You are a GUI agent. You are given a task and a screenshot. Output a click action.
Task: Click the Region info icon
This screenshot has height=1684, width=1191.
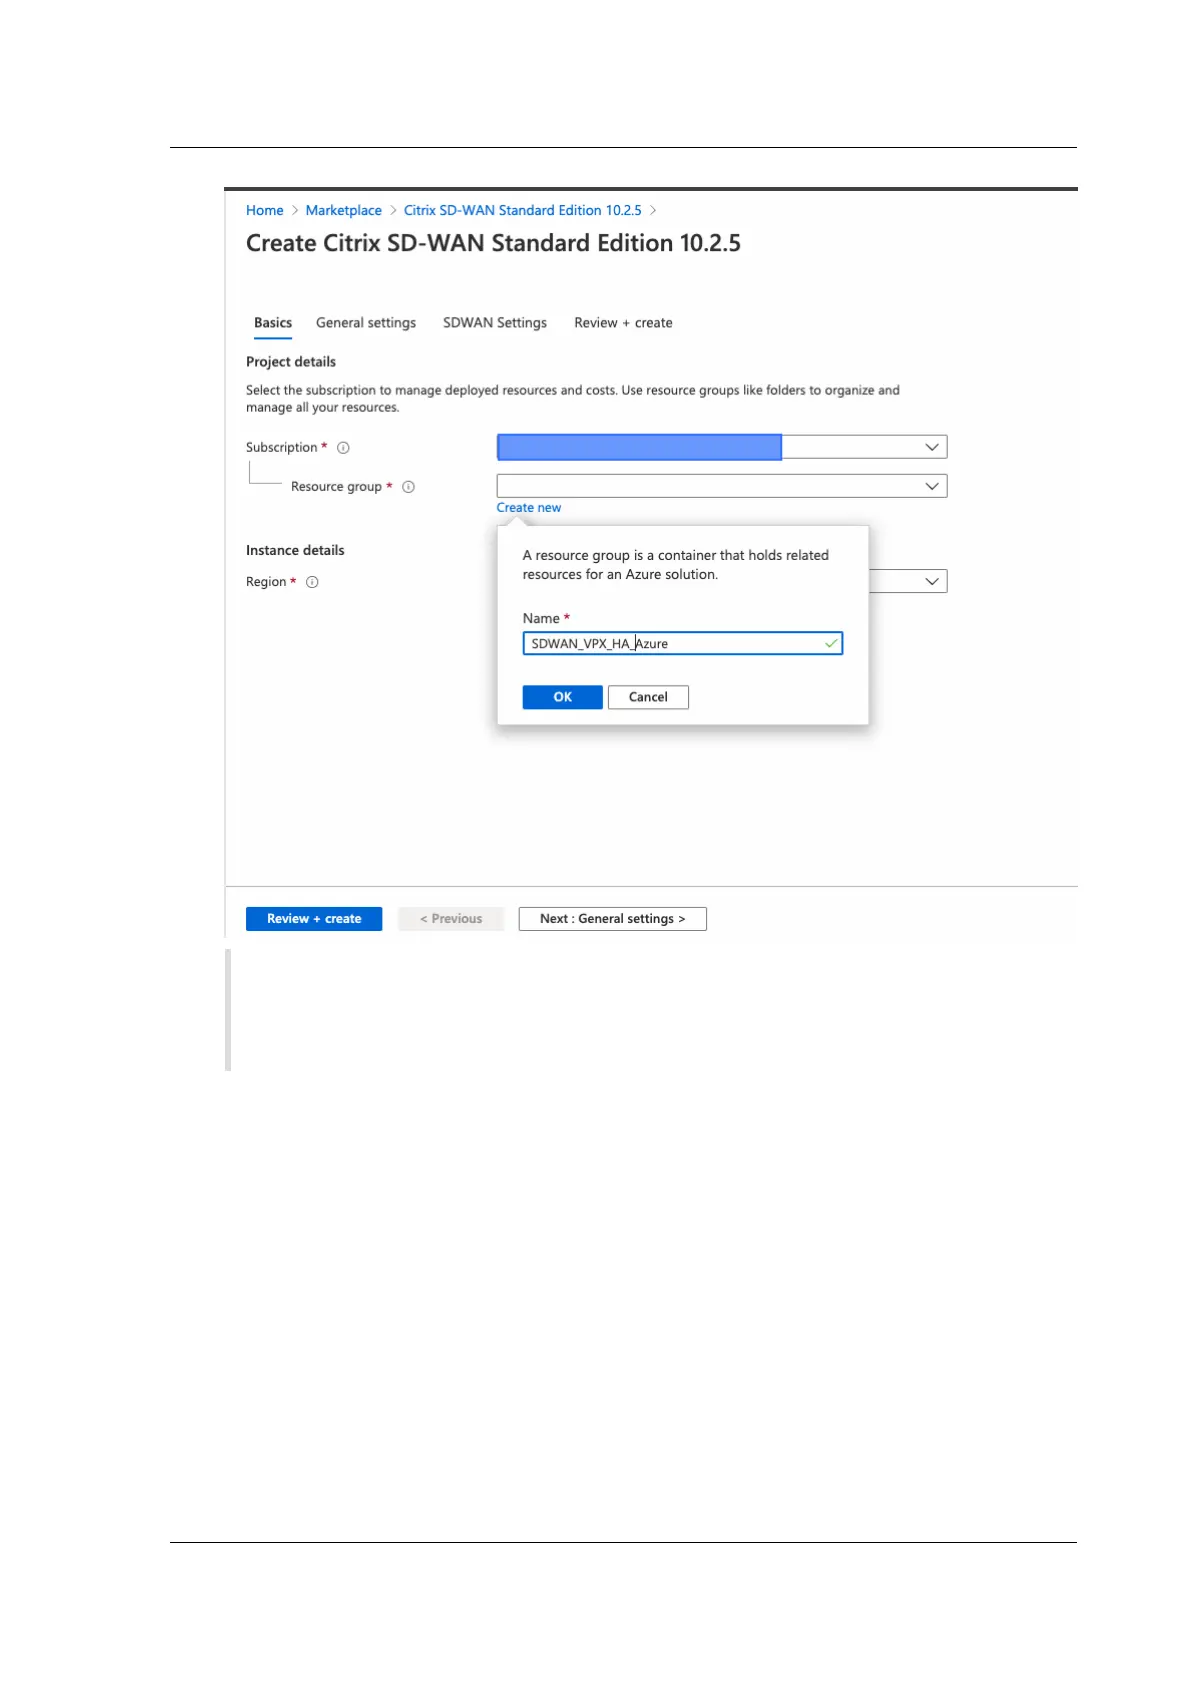coord(312,582)
